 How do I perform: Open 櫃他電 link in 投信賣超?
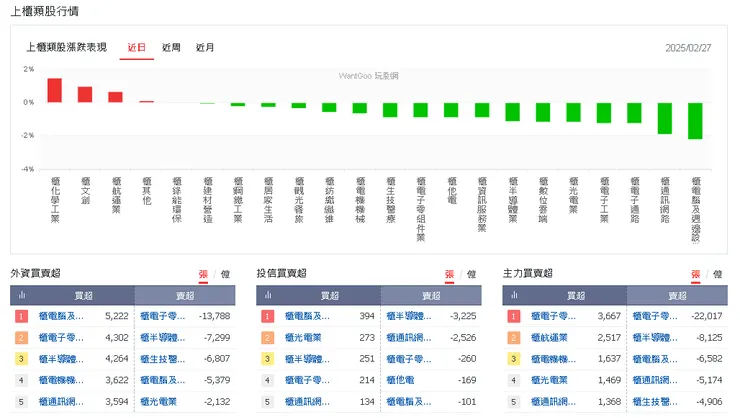(400, 380)
